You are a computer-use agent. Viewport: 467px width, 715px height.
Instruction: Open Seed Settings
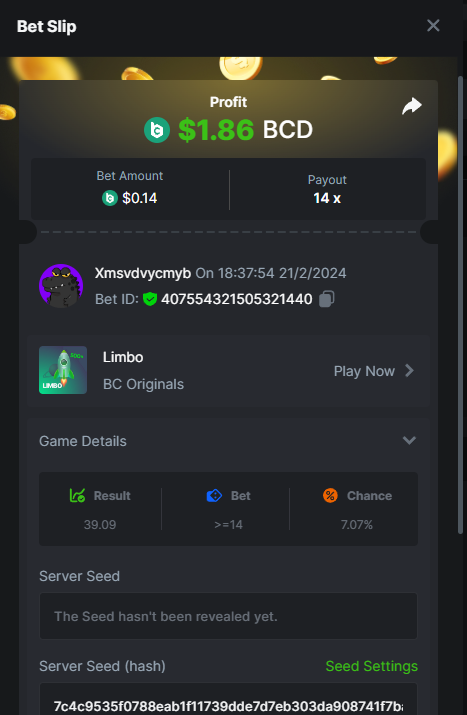(x=372, y=666)
